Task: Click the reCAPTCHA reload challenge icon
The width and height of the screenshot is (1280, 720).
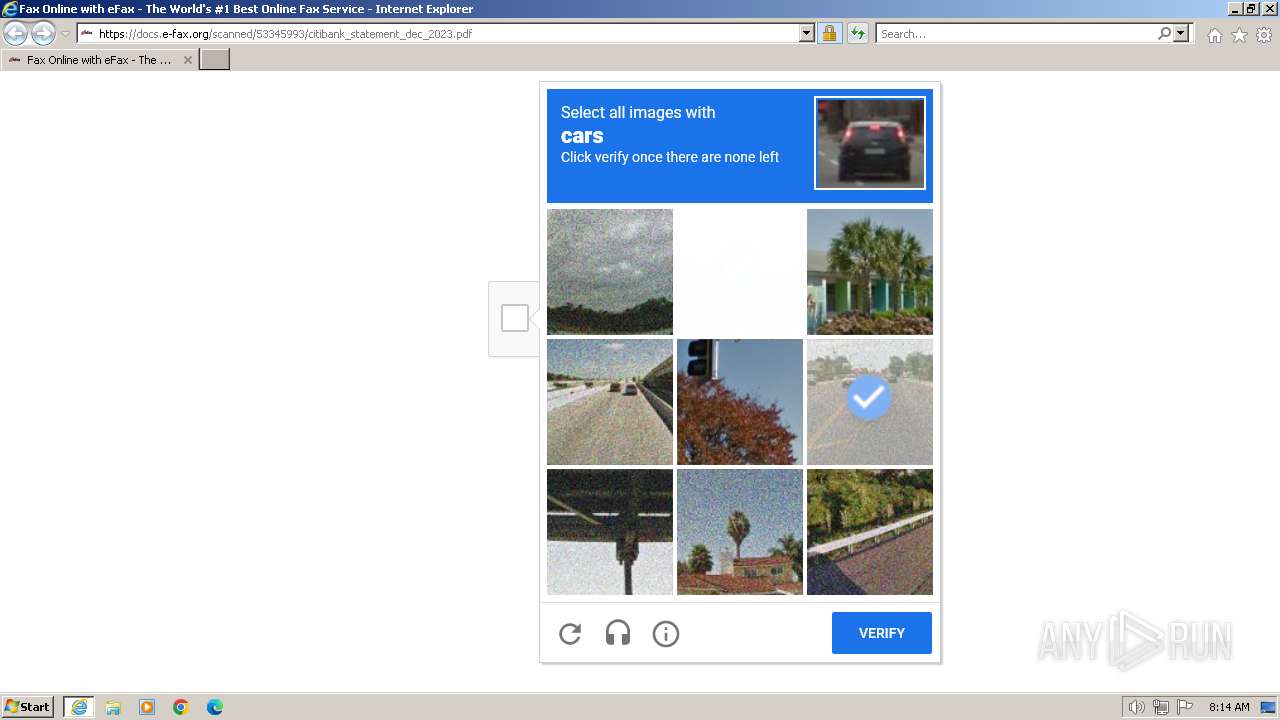Action: [570, 633]
